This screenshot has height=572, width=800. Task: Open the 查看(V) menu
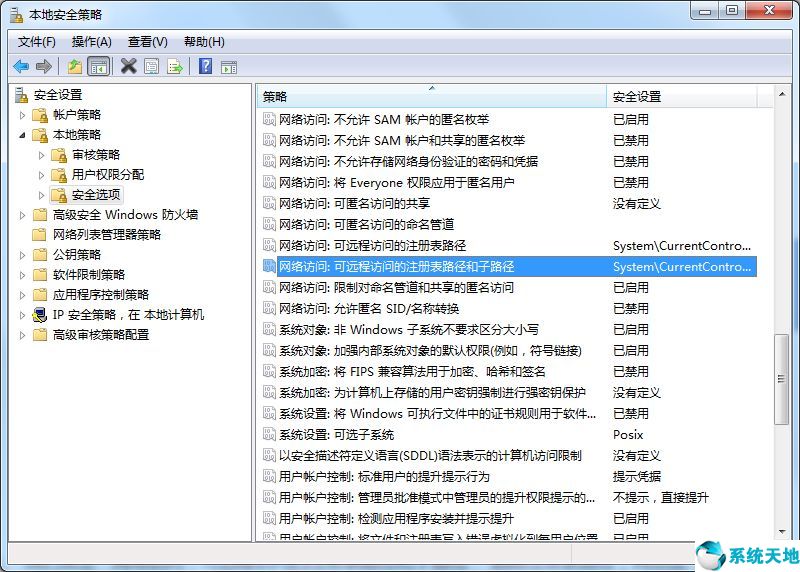coord(147,42)
